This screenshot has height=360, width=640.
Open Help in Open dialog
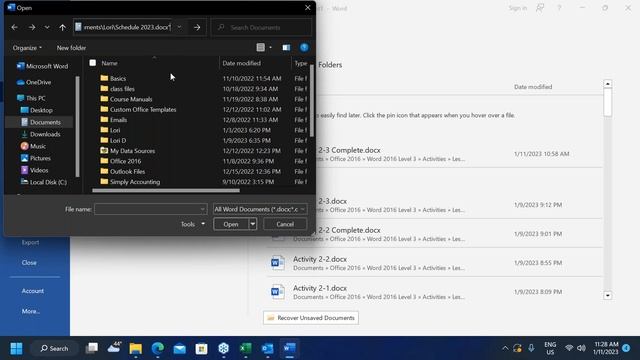tap(304, 47)
